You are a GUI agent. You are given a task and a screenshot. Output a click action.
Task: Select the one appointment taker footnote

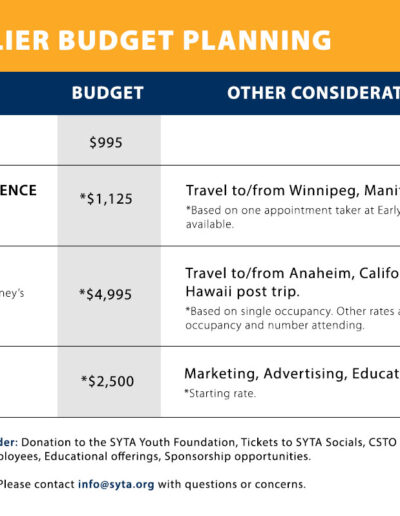[293, 210]
